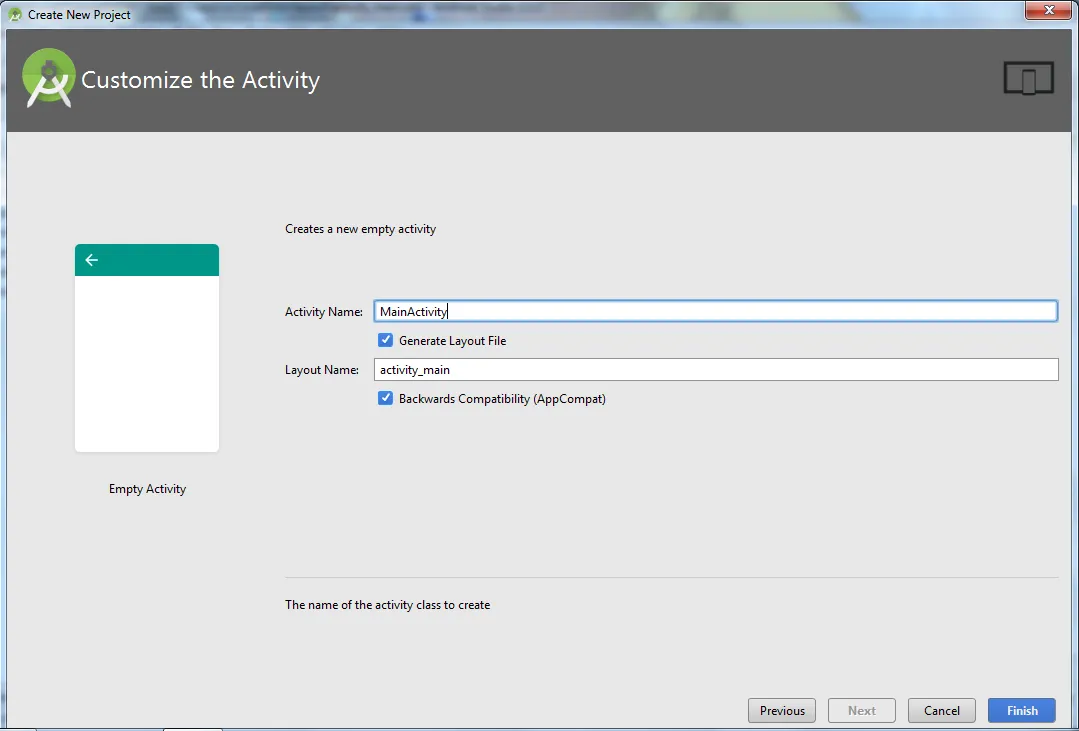Select the Empty Activity preview thumbnail

pos(147,348)
